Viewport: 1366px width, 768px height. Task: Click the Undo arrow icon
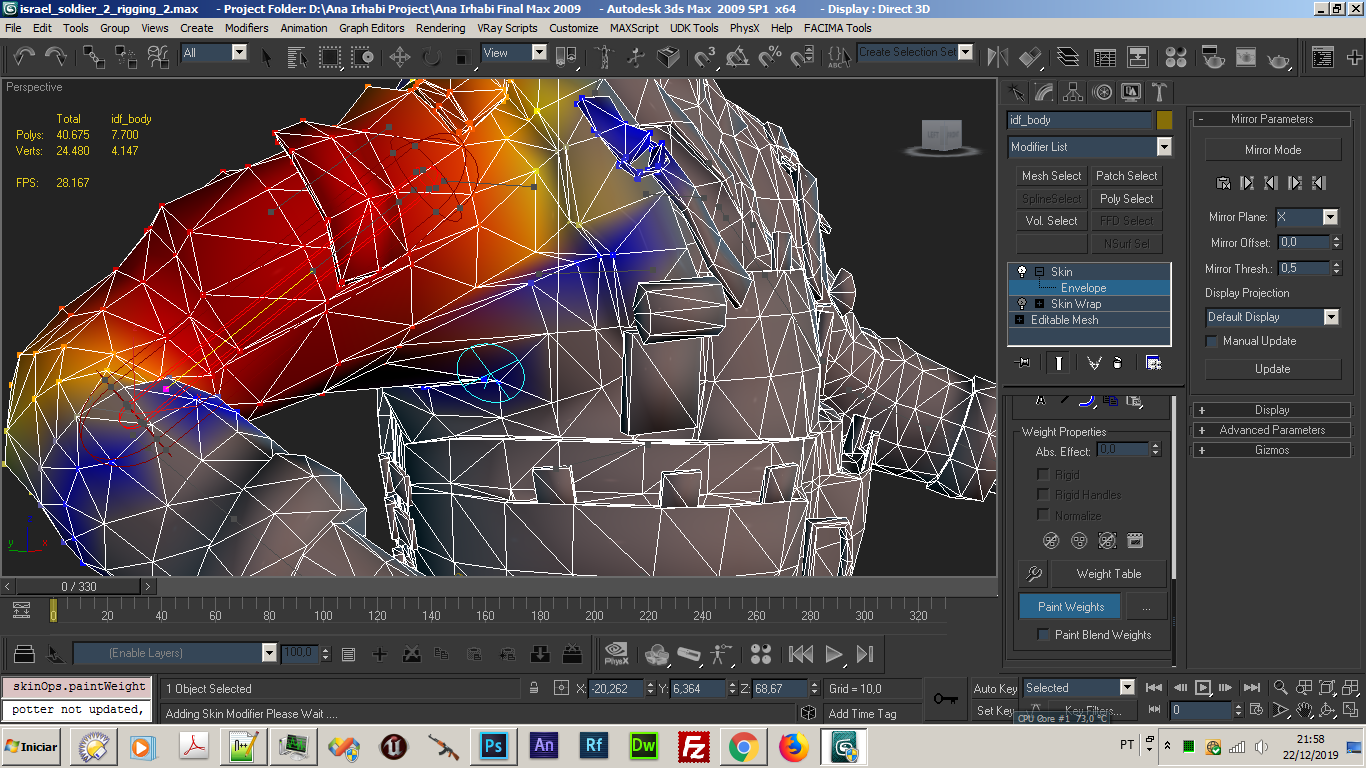[x=25, y=57]
